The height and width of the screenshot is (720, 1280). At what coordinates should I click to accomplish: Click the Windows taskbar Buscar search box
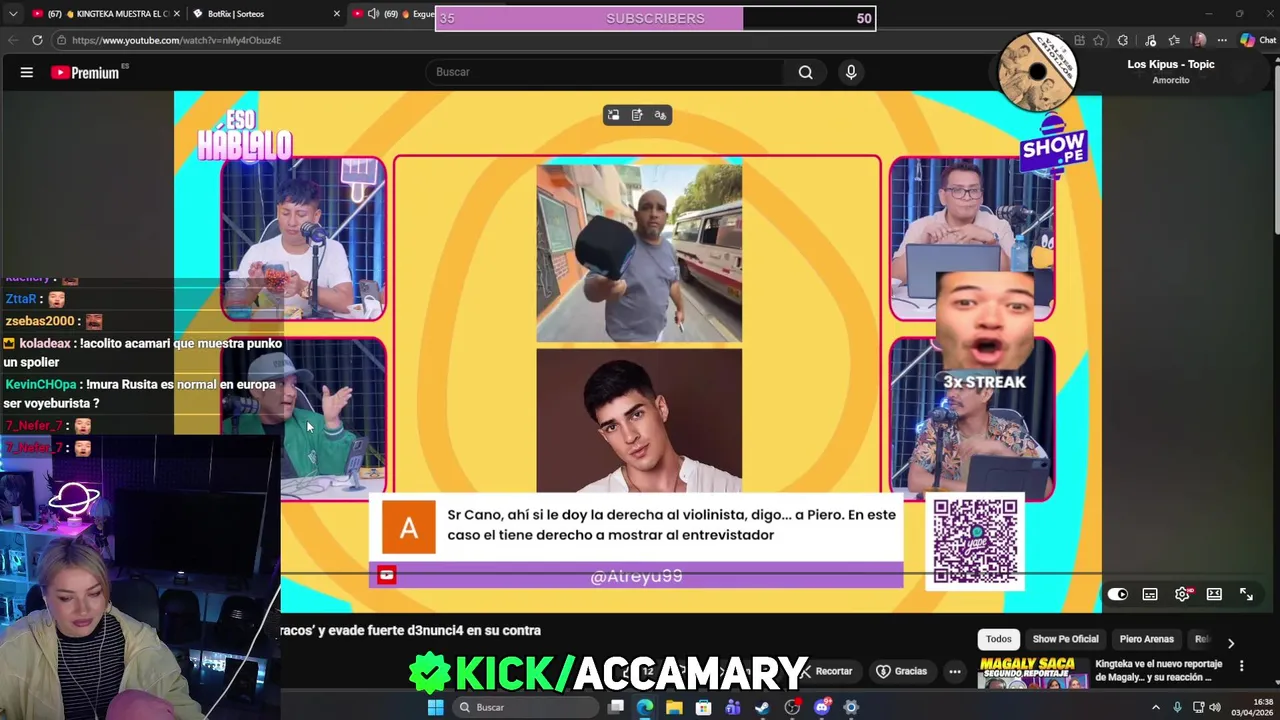525,707
